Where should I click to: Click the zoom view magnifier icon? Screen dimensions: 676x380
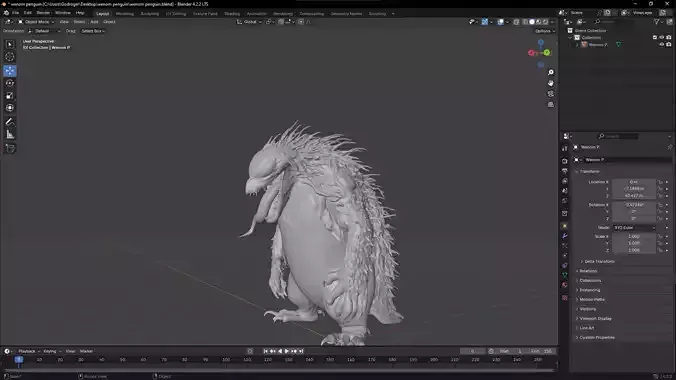[x=551, y=72]
